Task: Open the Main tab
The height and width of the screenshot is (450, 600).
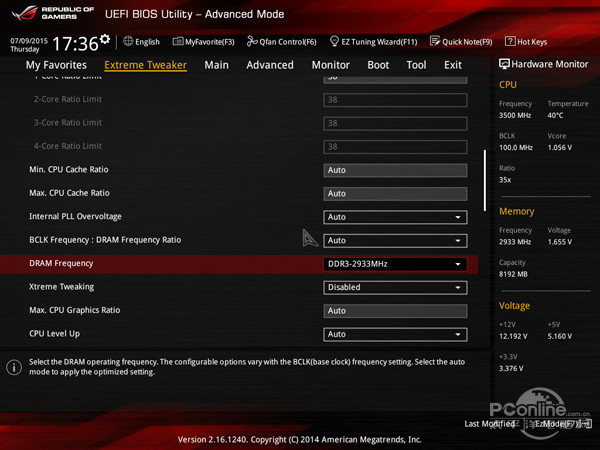Action: coord(216,65)
